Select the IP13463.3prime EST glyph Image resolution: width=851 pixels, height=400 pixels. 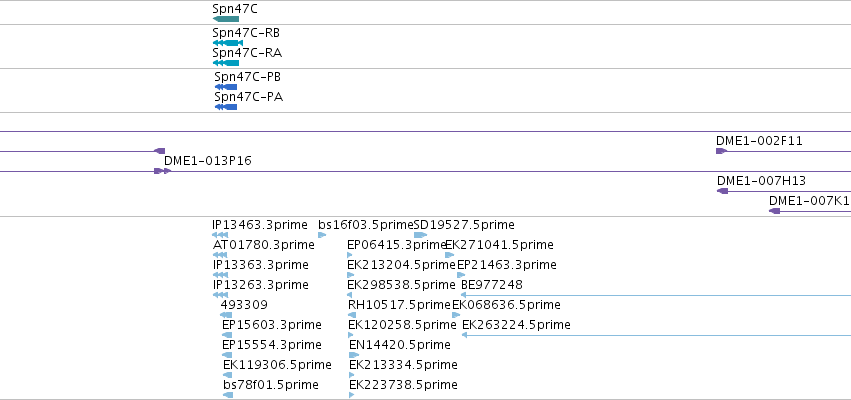[220, 235]
